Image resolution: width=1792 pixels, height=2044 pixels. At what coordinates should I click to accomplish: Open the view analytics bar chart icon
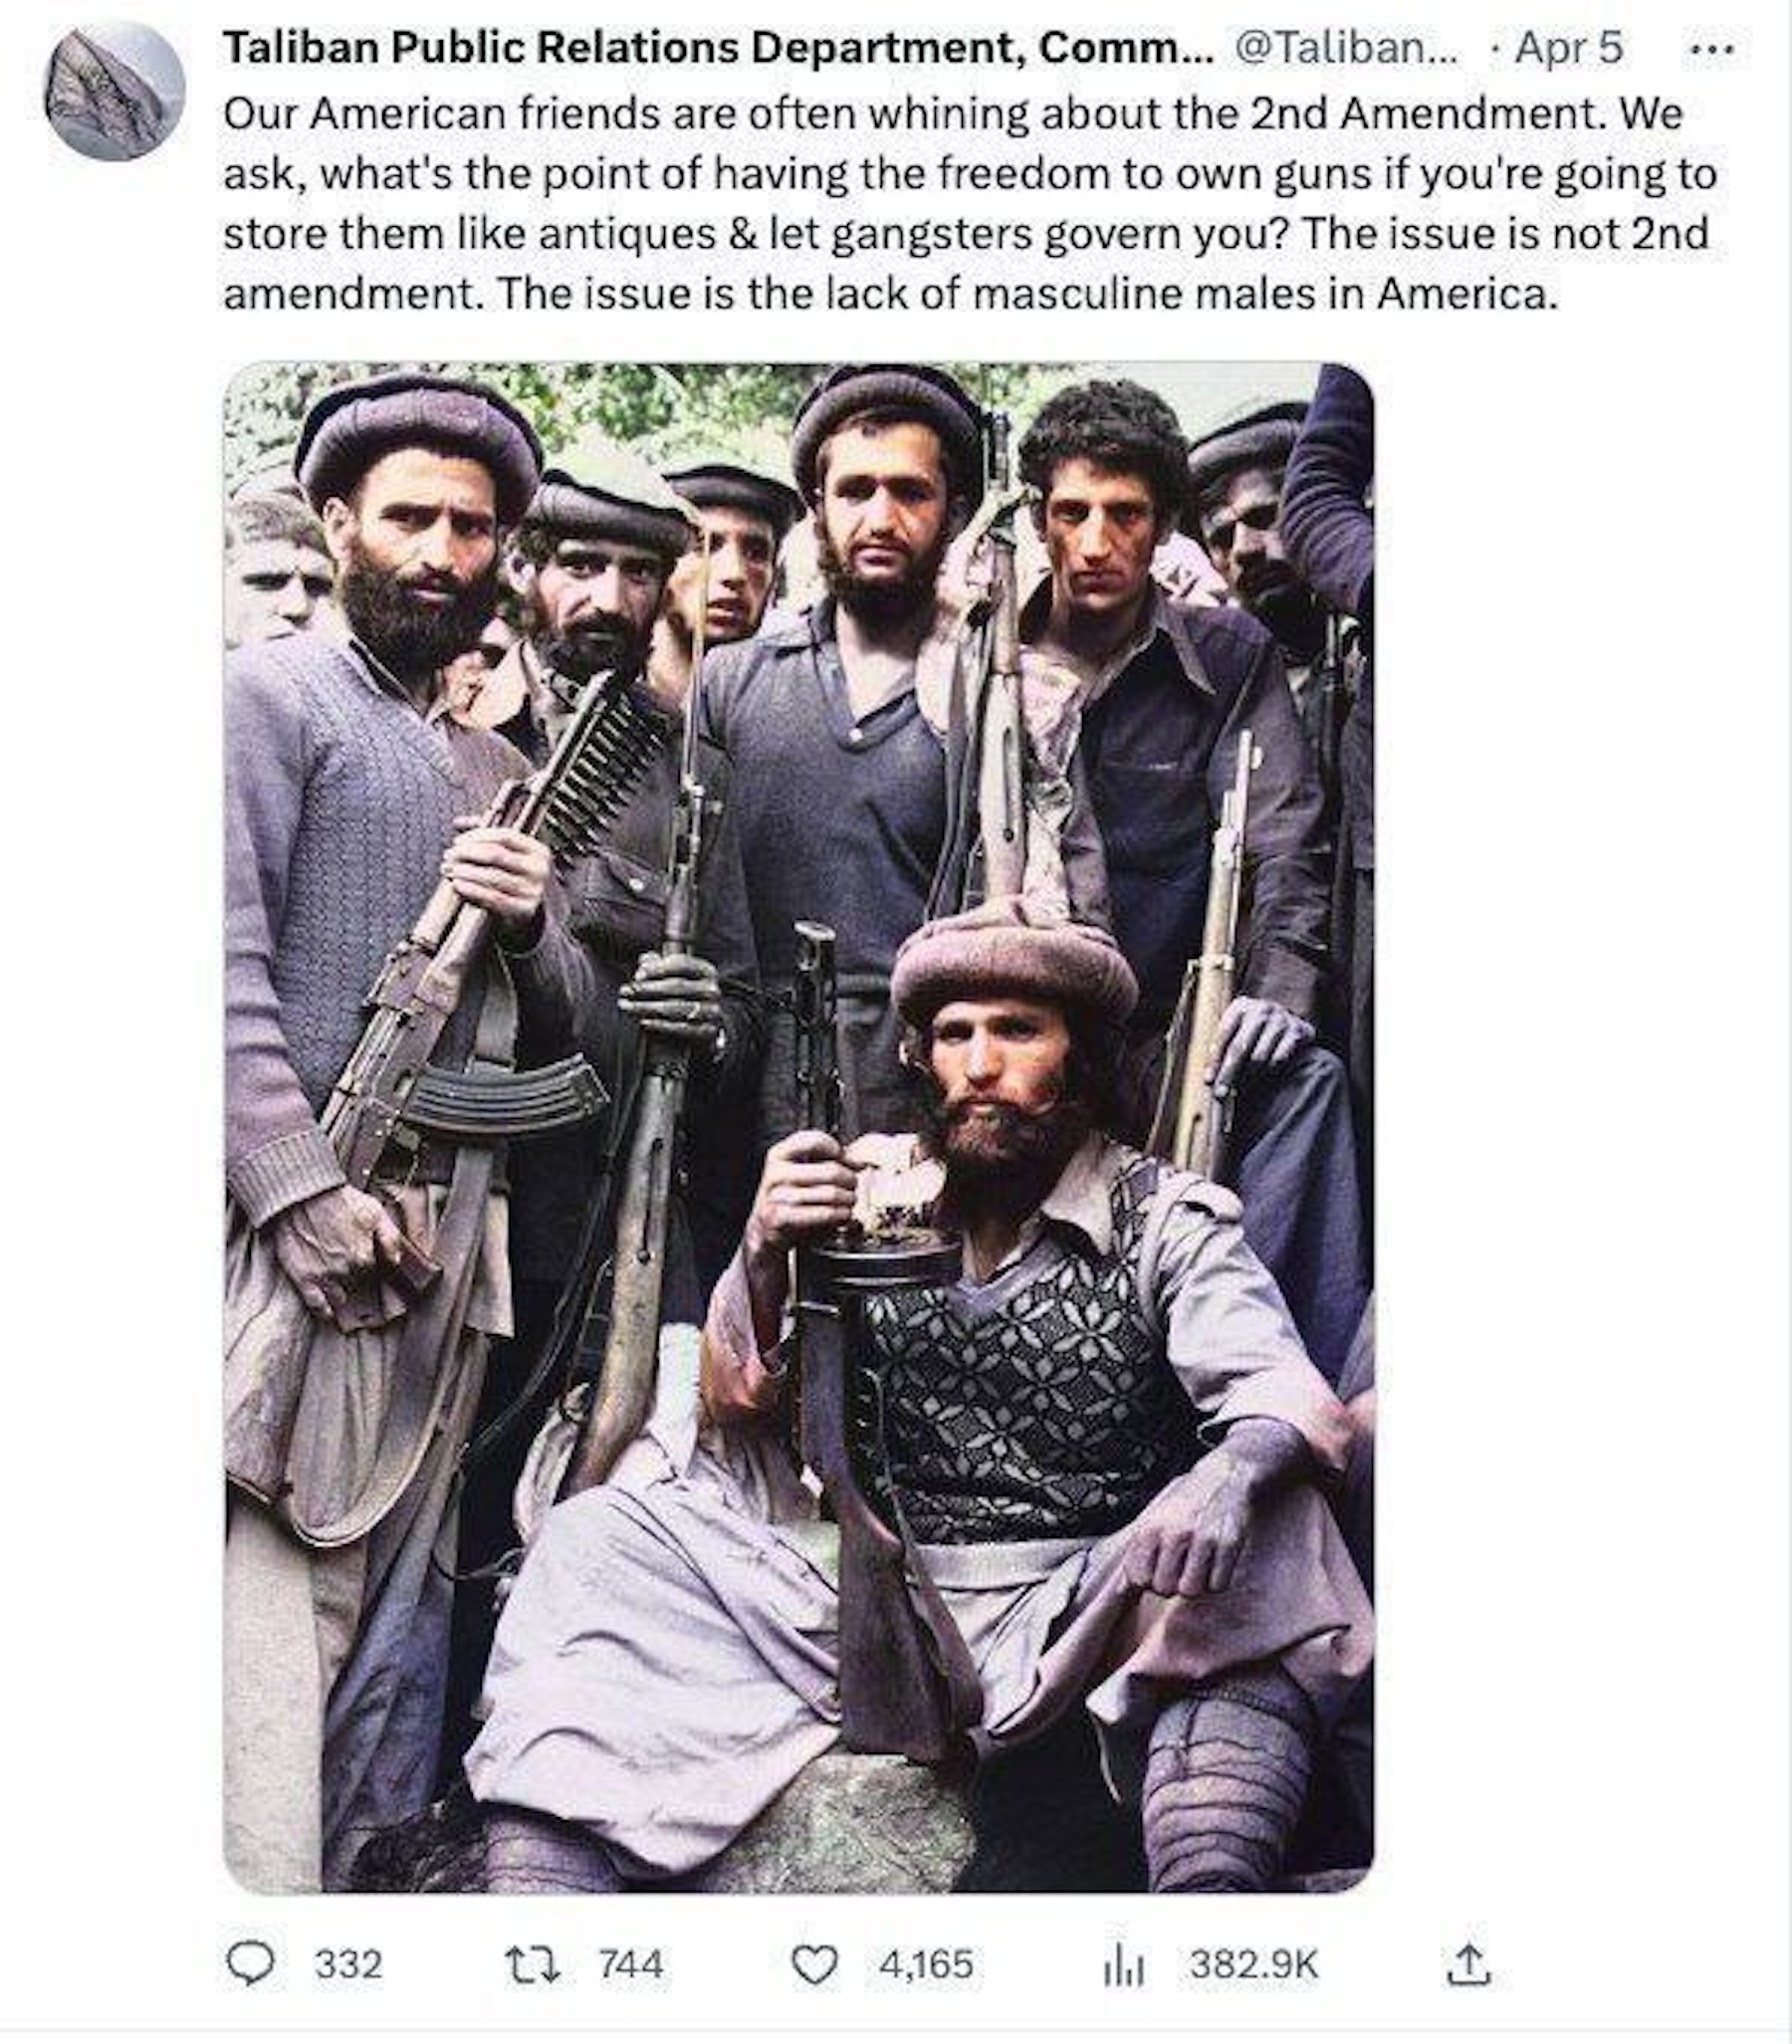pos(1123,1965)
